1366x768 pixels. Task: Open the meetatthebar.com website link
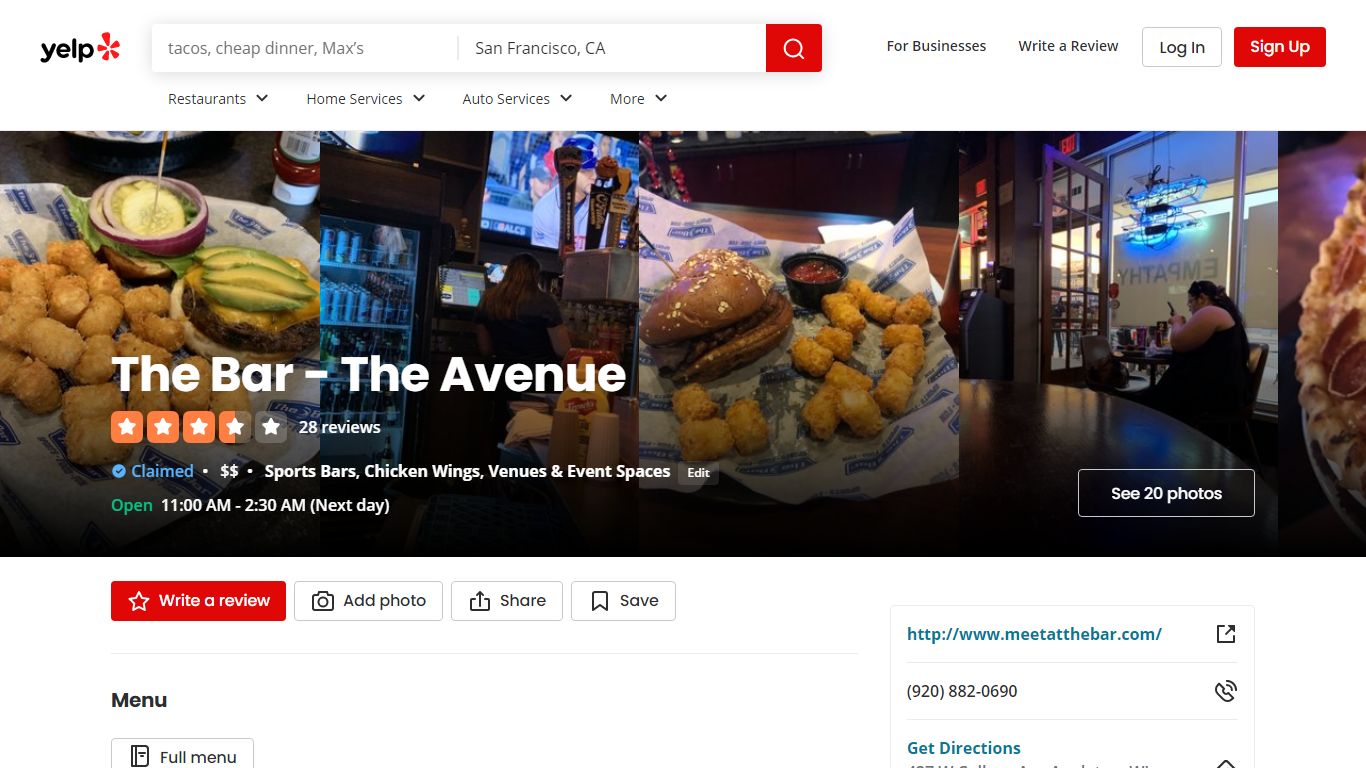tap(1034, 634)
